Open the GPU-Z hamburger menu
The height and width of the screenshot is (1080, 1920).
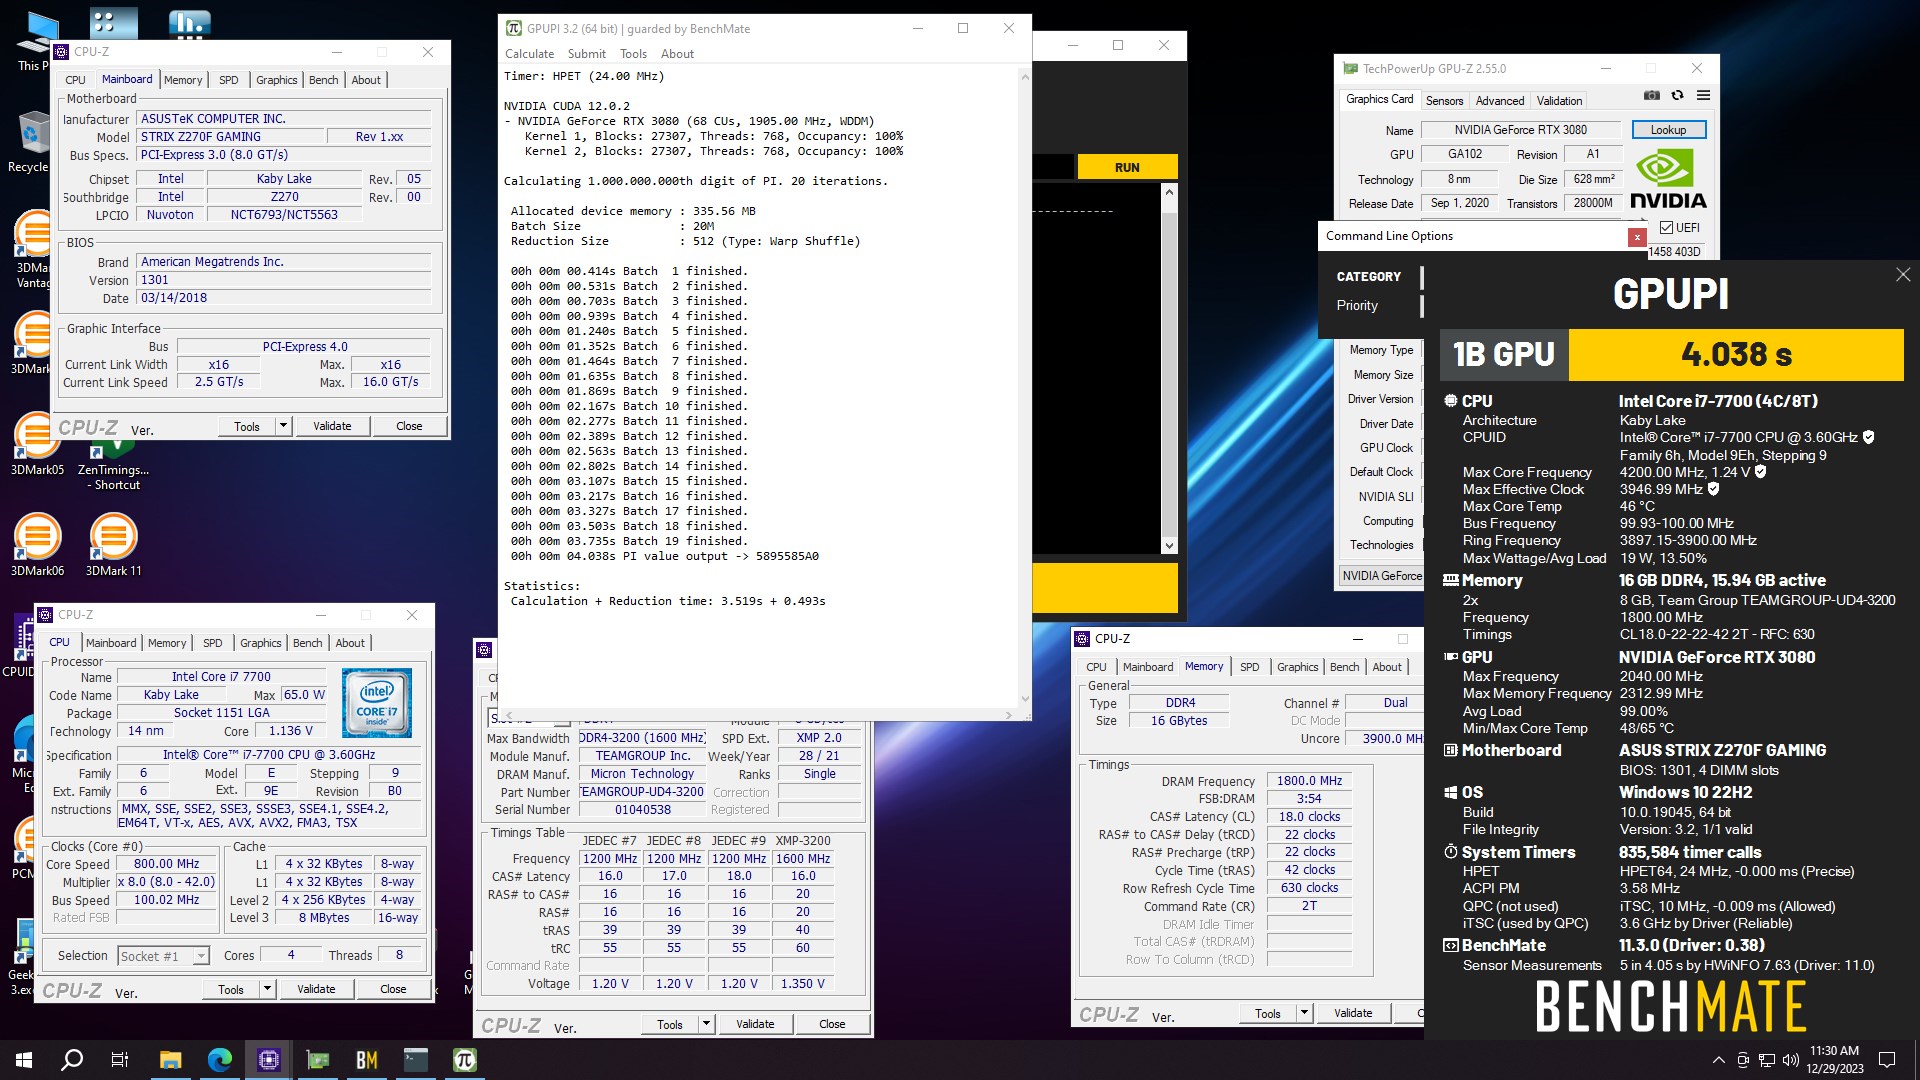click(1703, 96)
